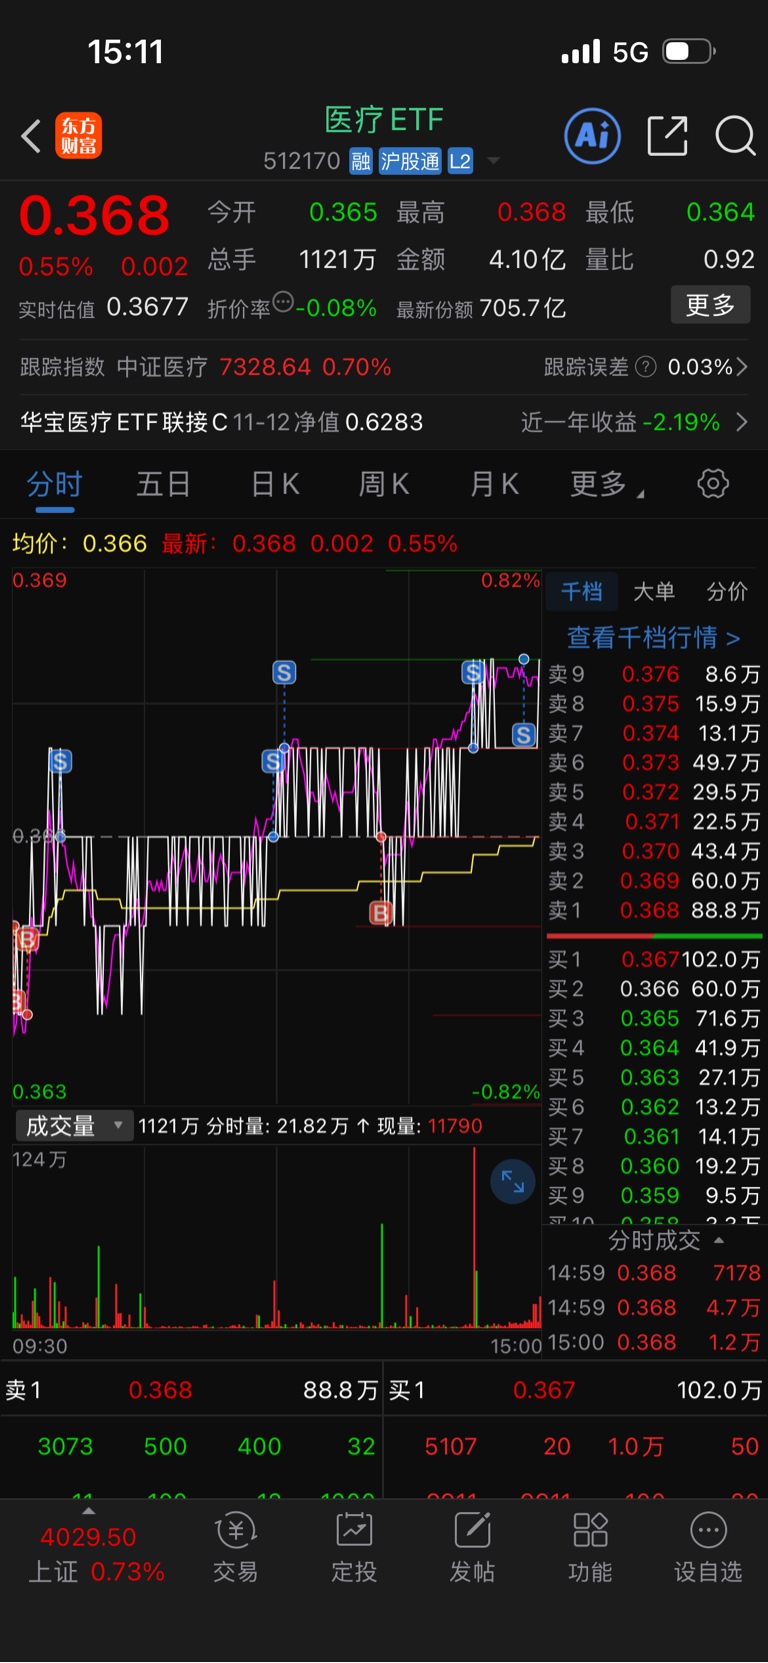Viewport: 768px width, 1663px height.
Task: Tap 卖9 0.376 order row
Action: [x=654, y=674]
